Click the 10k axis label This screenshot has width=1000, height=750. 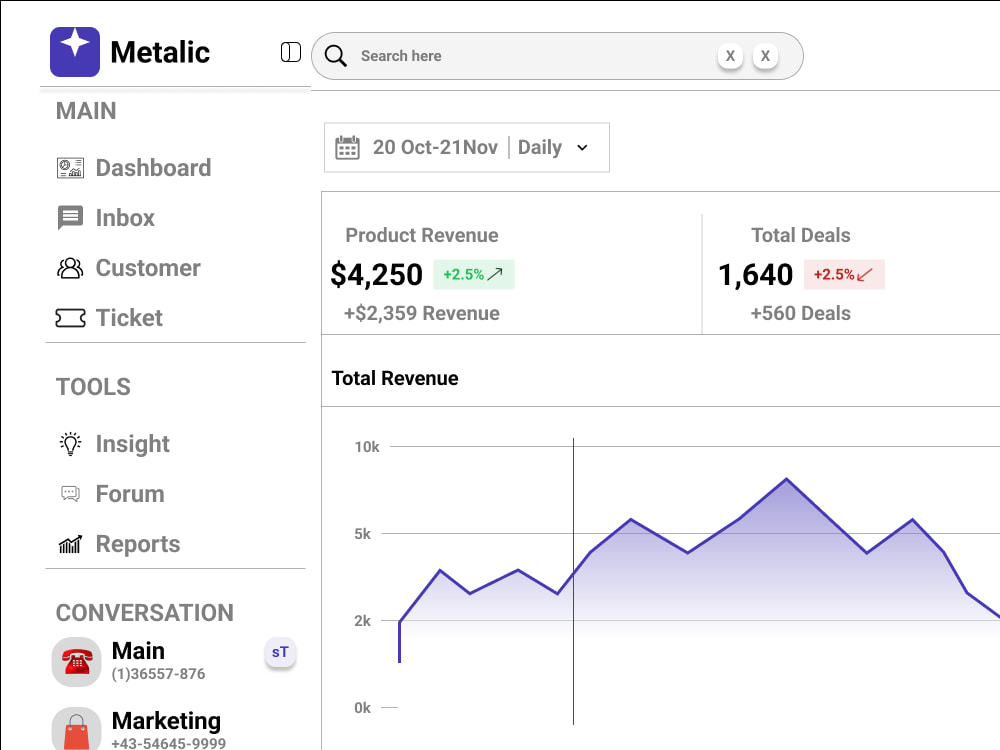pos(367,447)
